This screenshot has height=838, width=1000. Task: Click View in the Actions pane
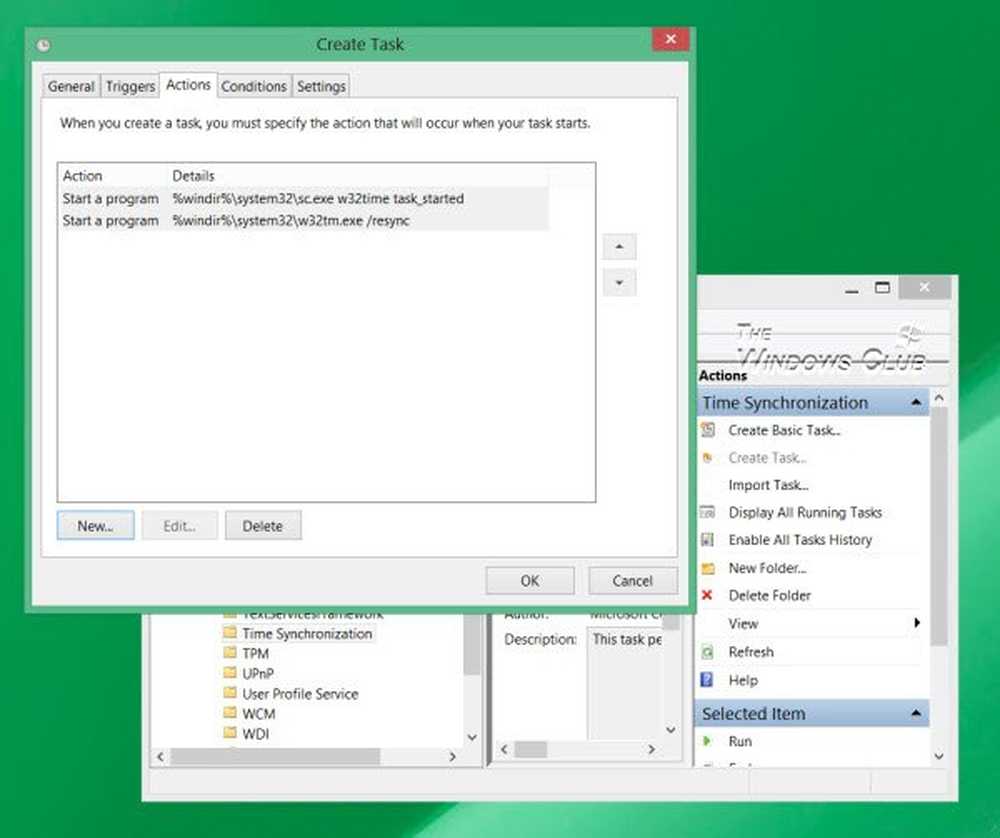point(743,624)
